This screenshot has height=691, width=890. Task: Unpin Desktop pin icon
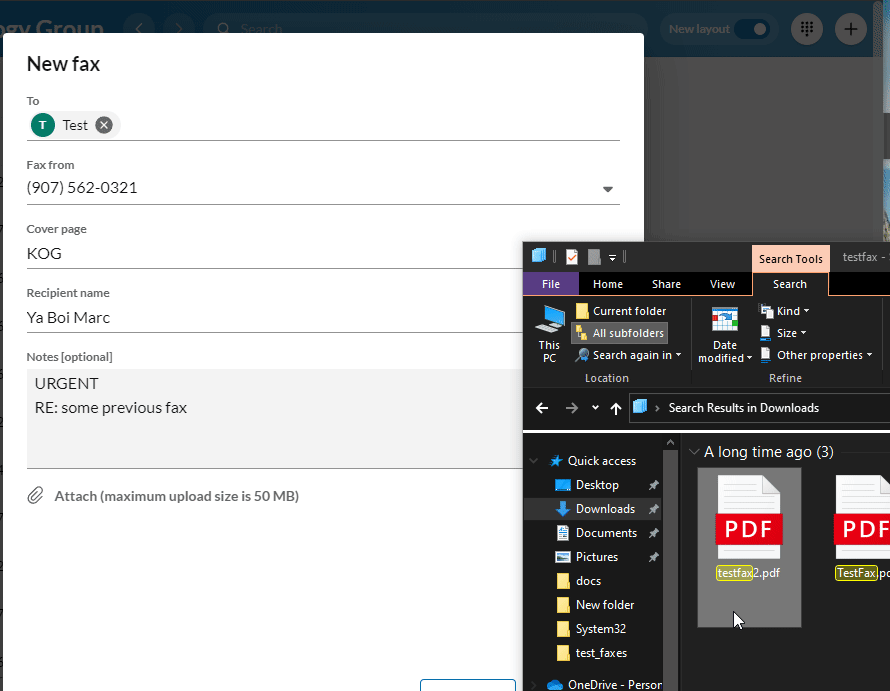653,485
